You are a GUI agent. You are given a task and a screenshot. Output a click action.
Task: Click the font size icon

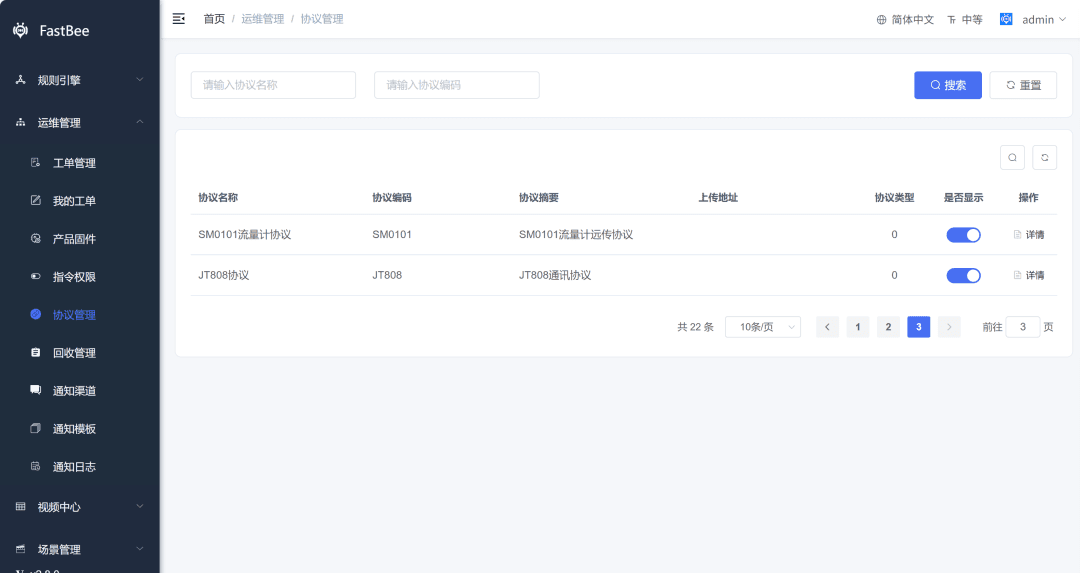tap(951, 19)
